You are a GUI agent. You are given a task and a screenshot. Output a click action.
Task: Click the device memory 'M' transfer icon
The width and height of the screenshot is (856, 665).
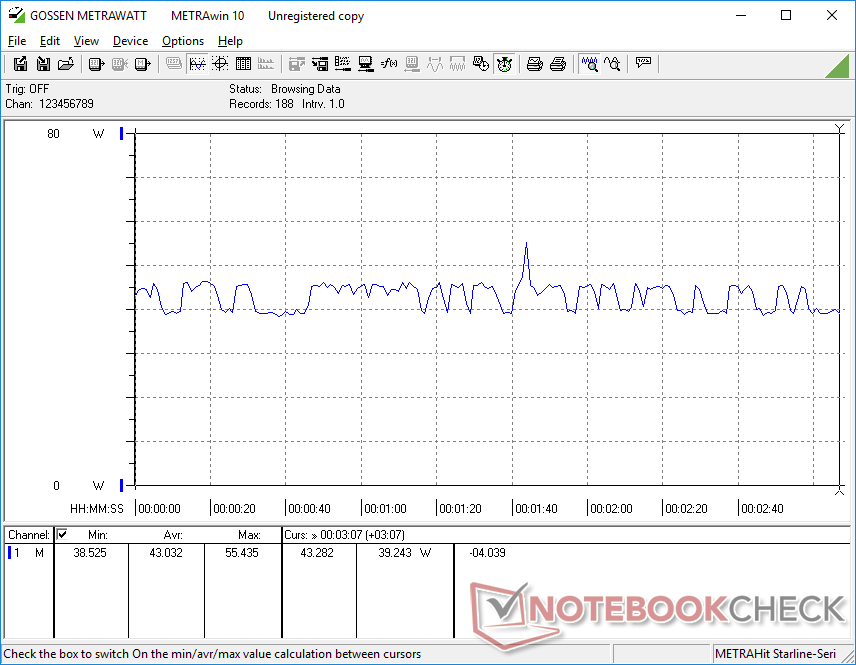[142, 64]
